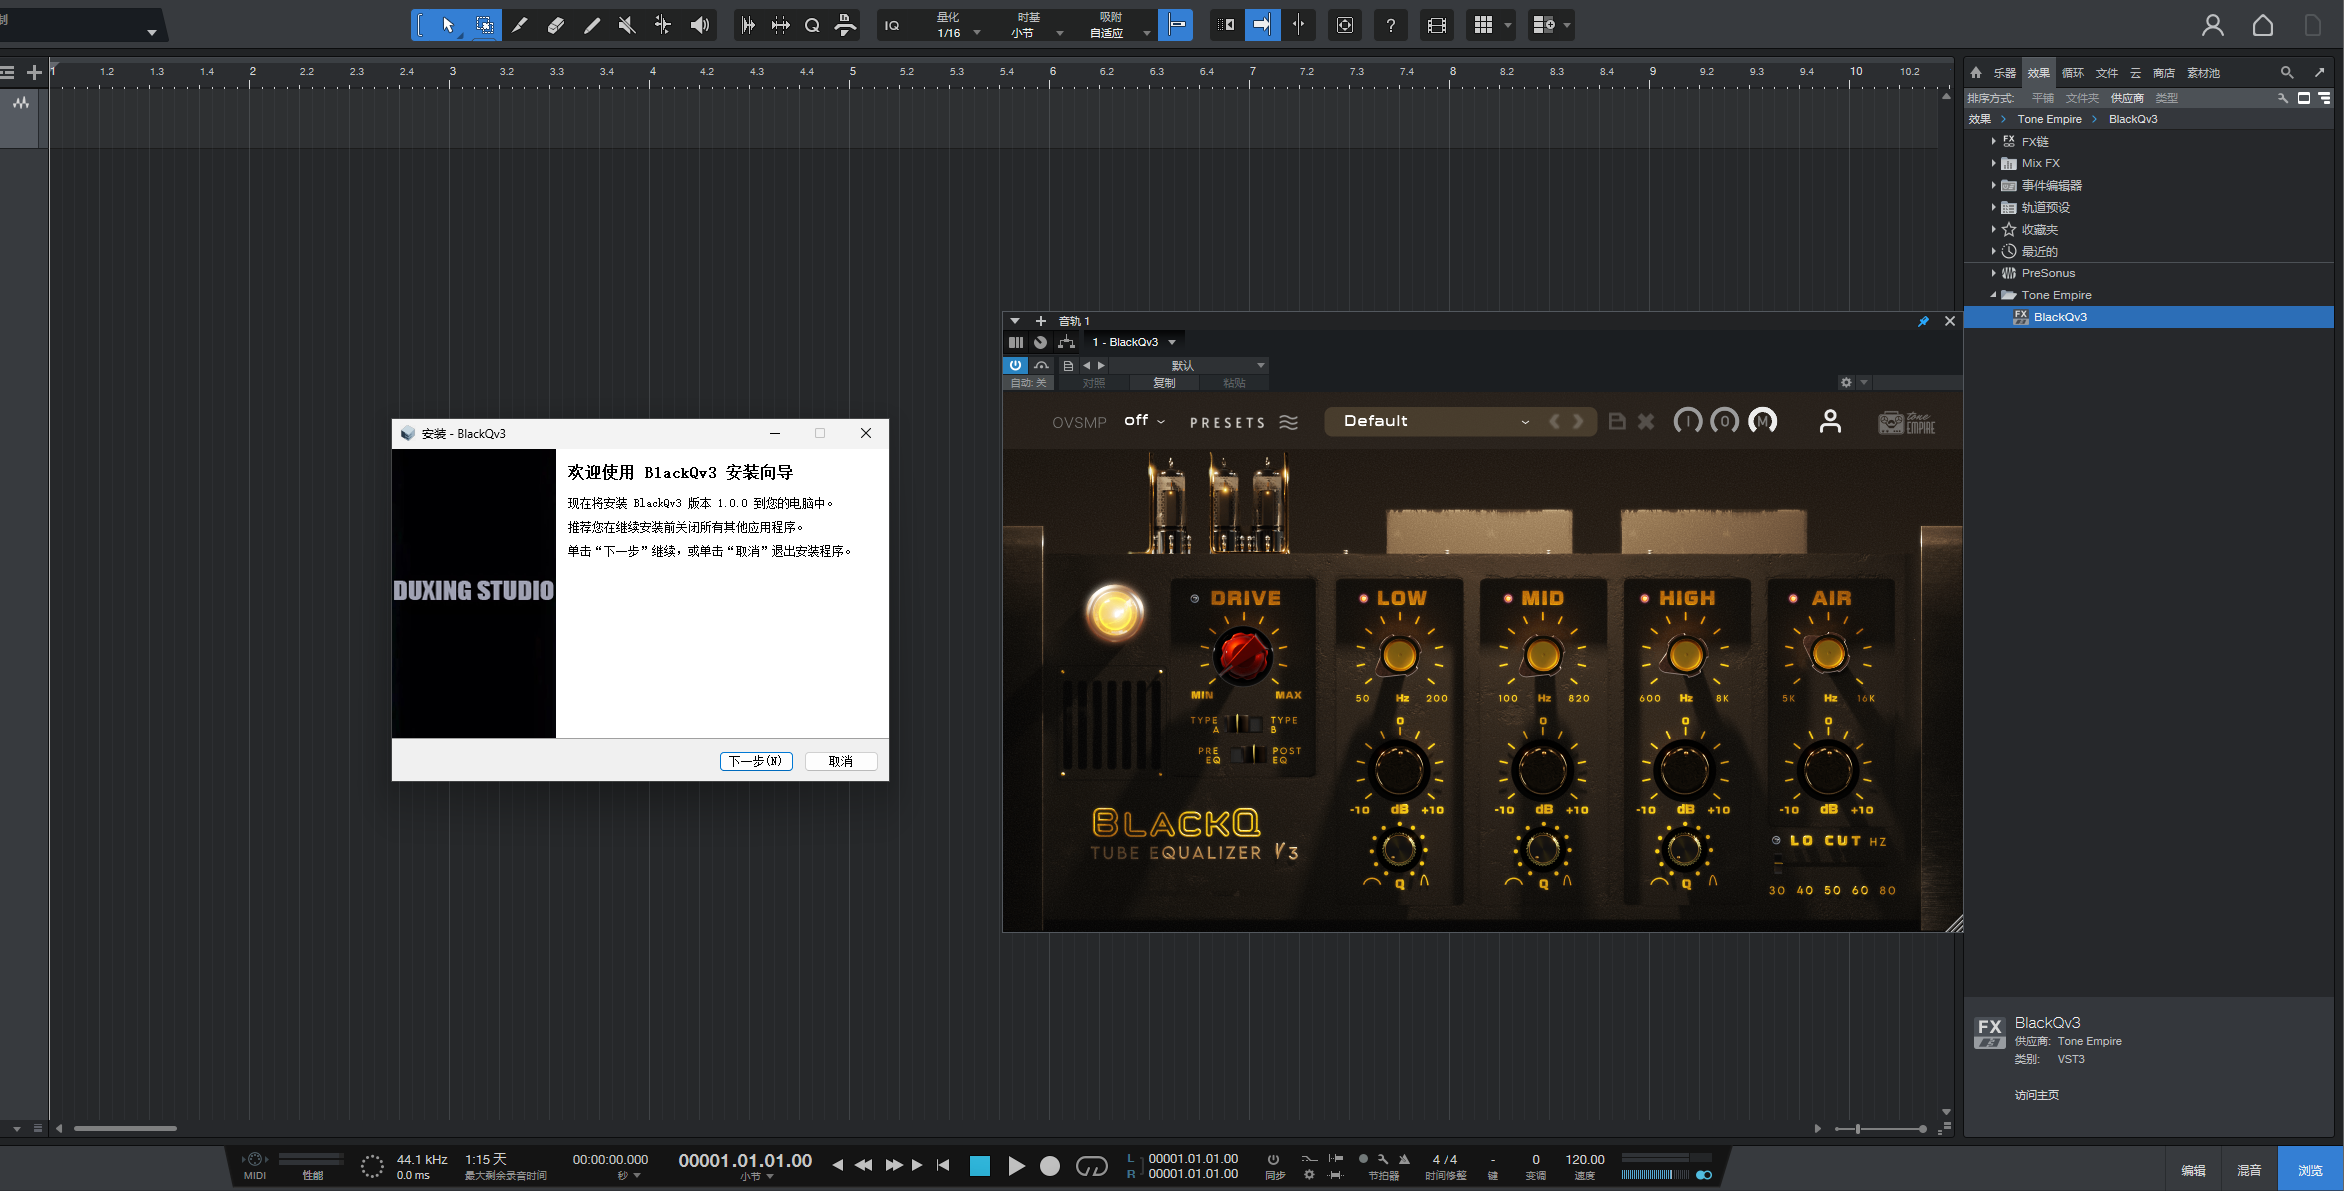Click the 120.00 tempo field
The height and width of the screenshot is (1191, 2344).
pos(1584,1160)
